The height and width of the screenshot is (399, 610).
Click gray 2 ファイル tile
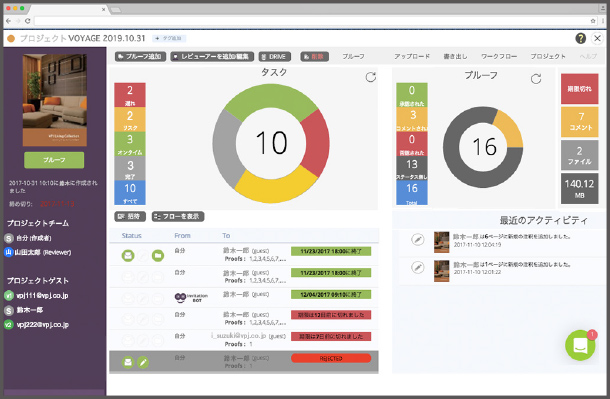(x=580, y=156)
